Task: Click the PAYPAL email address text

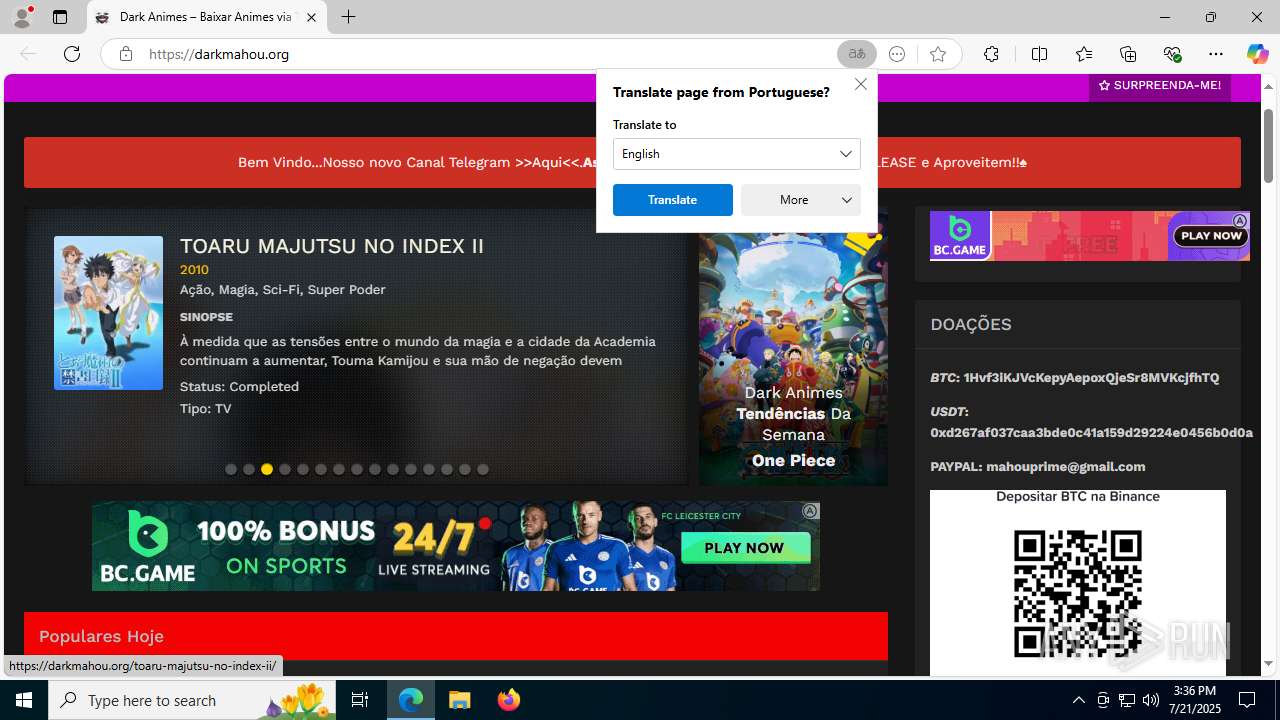Action: click(1066, 467)
